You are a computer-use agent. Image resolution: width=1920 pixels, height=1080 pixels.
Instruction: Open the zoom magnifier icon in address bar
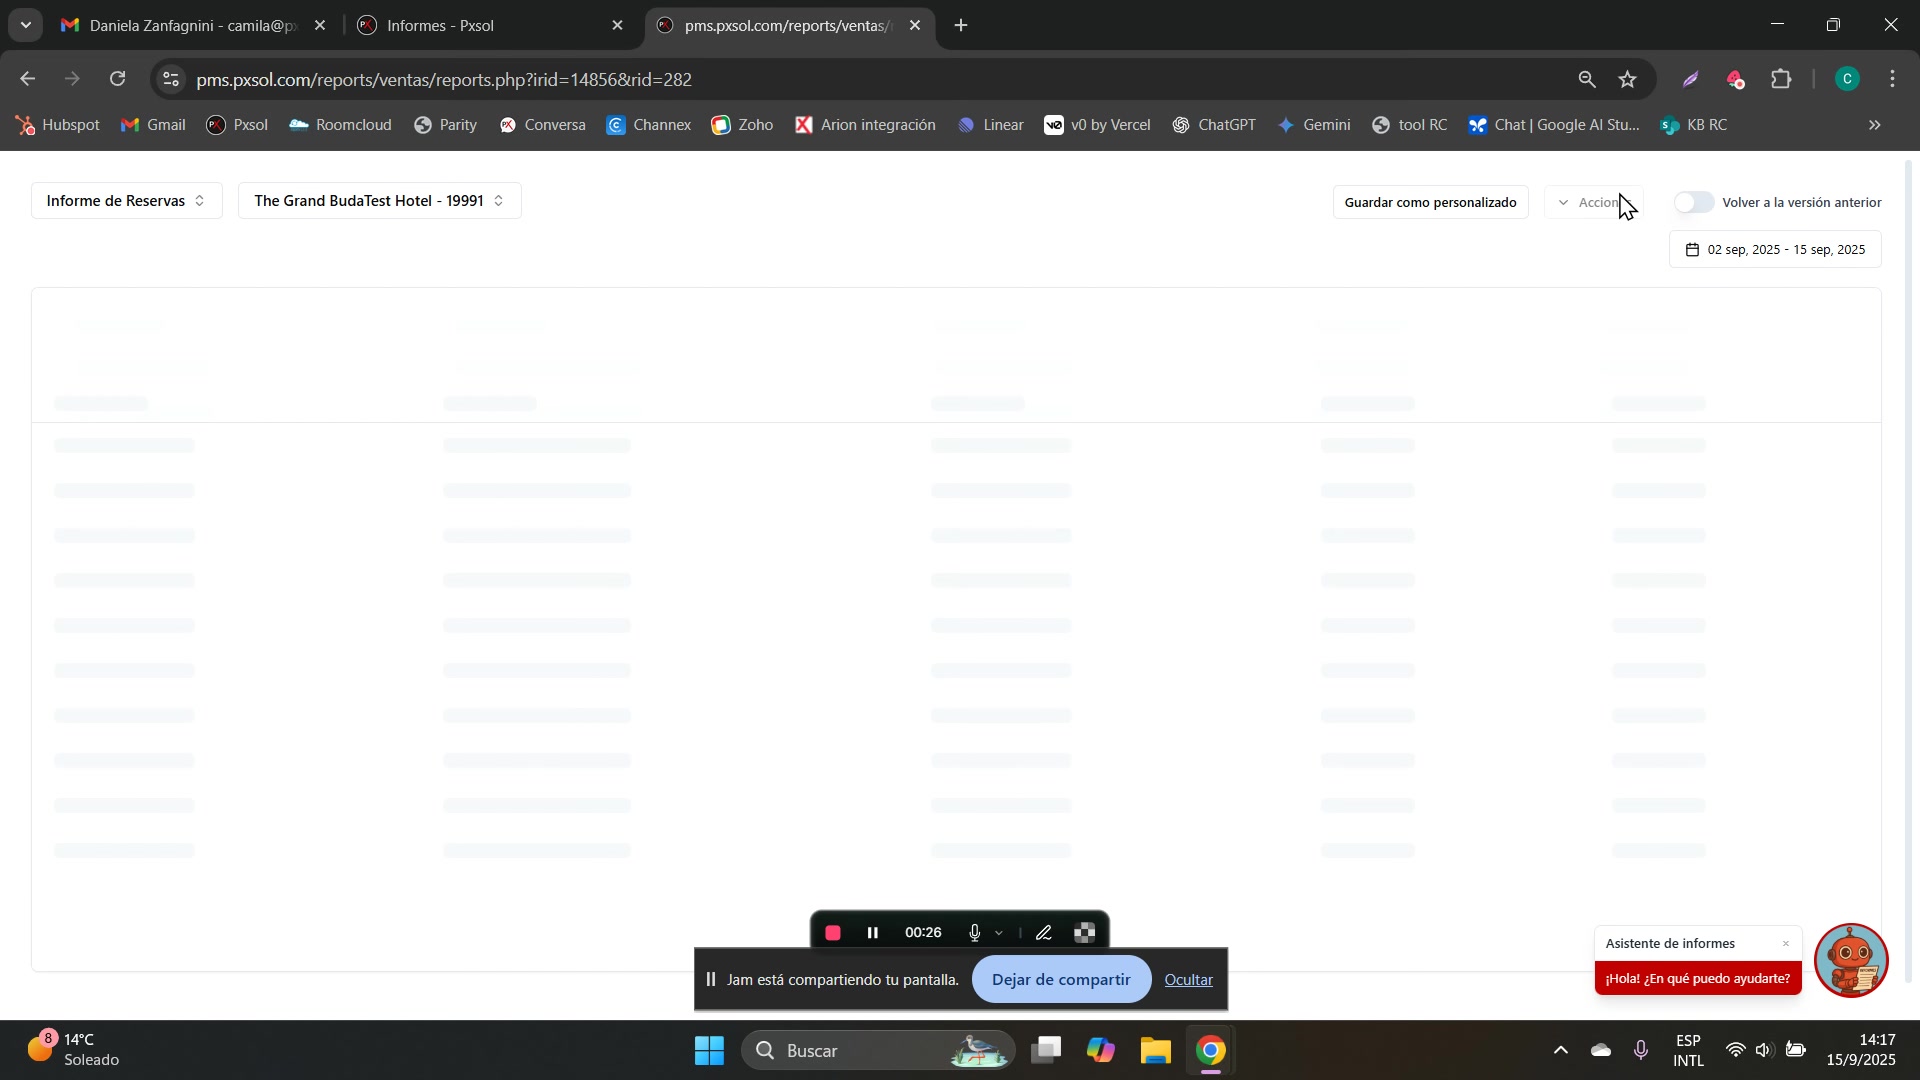click(1586, 79)
